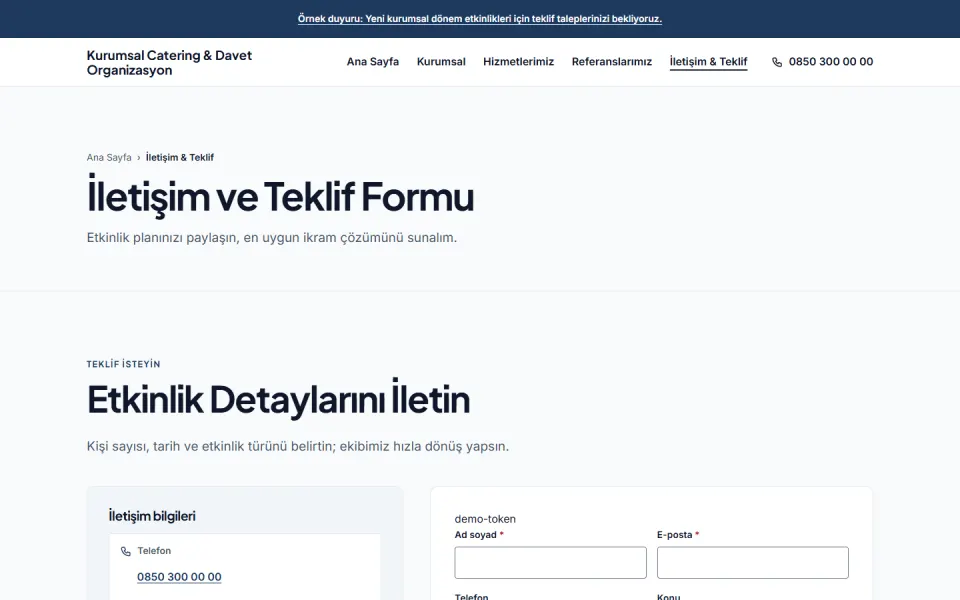
Task: Go to the Hizmetlerimiz page
Action: coord(519,61)
